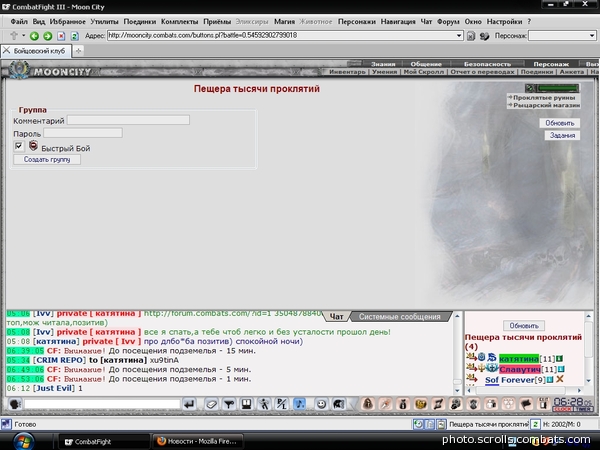Click the chat vertical scrollbar down arrow
600x450 pixels.
click(x=457, y=391)
